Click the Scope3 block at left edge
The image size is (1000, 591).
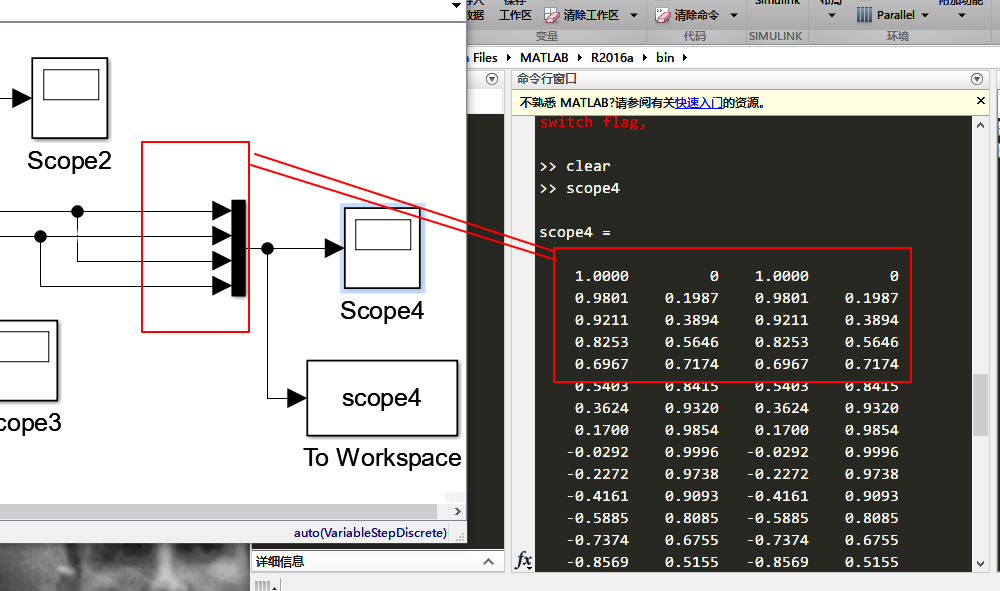[x=28, y=360]
